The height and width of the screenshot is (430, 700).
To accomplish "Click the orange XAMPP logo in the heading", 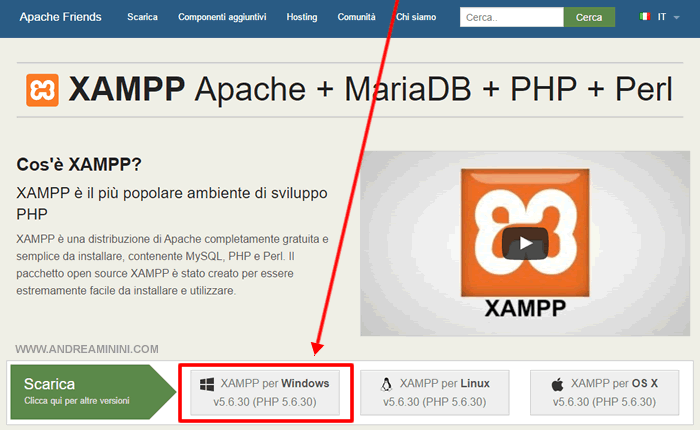I will (44, 90).
